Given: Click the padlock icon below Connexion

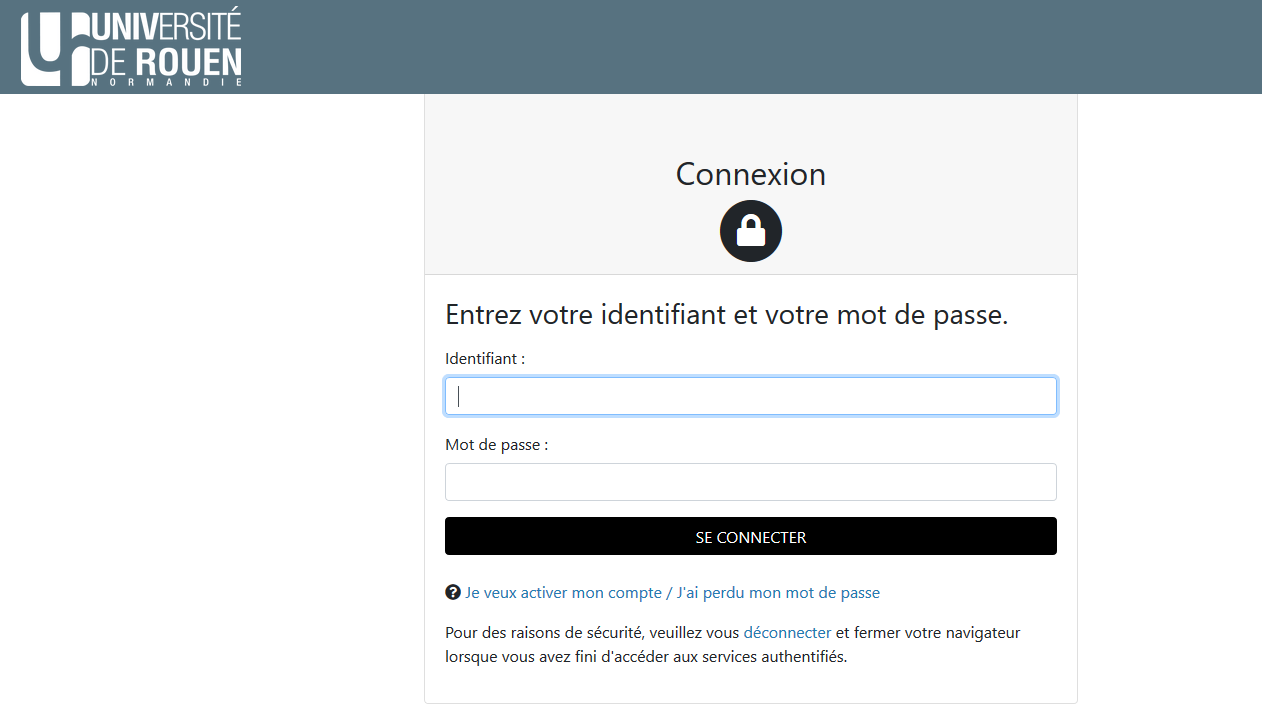Looking at the screenshot, I should 750,232.
